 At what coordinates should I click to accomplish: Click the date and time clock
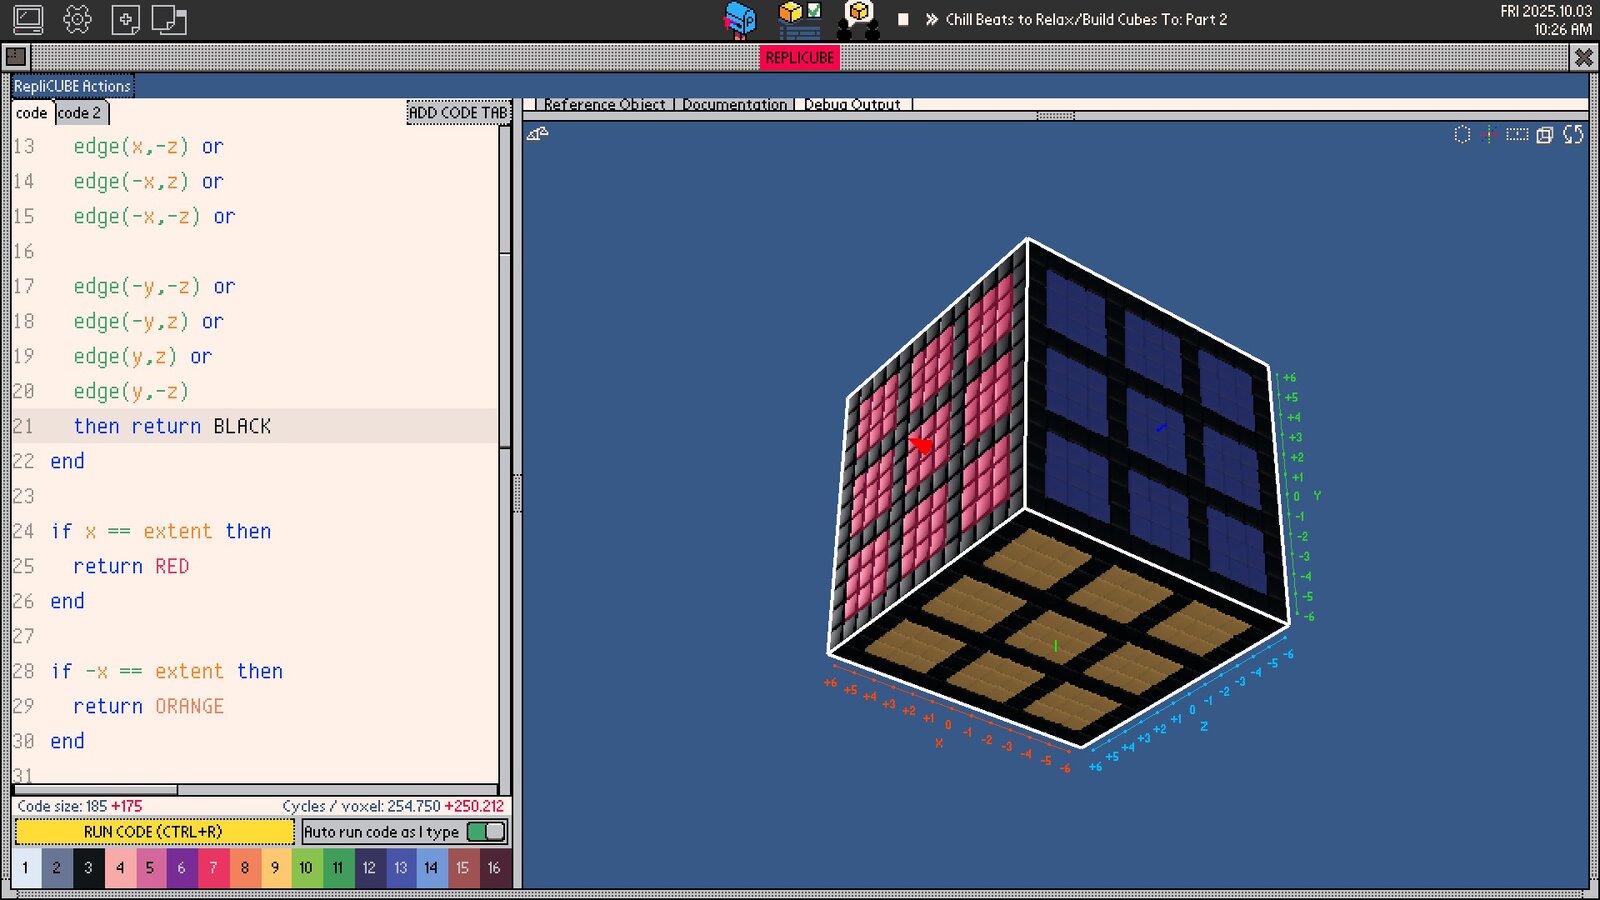[x=1545, y=20]
